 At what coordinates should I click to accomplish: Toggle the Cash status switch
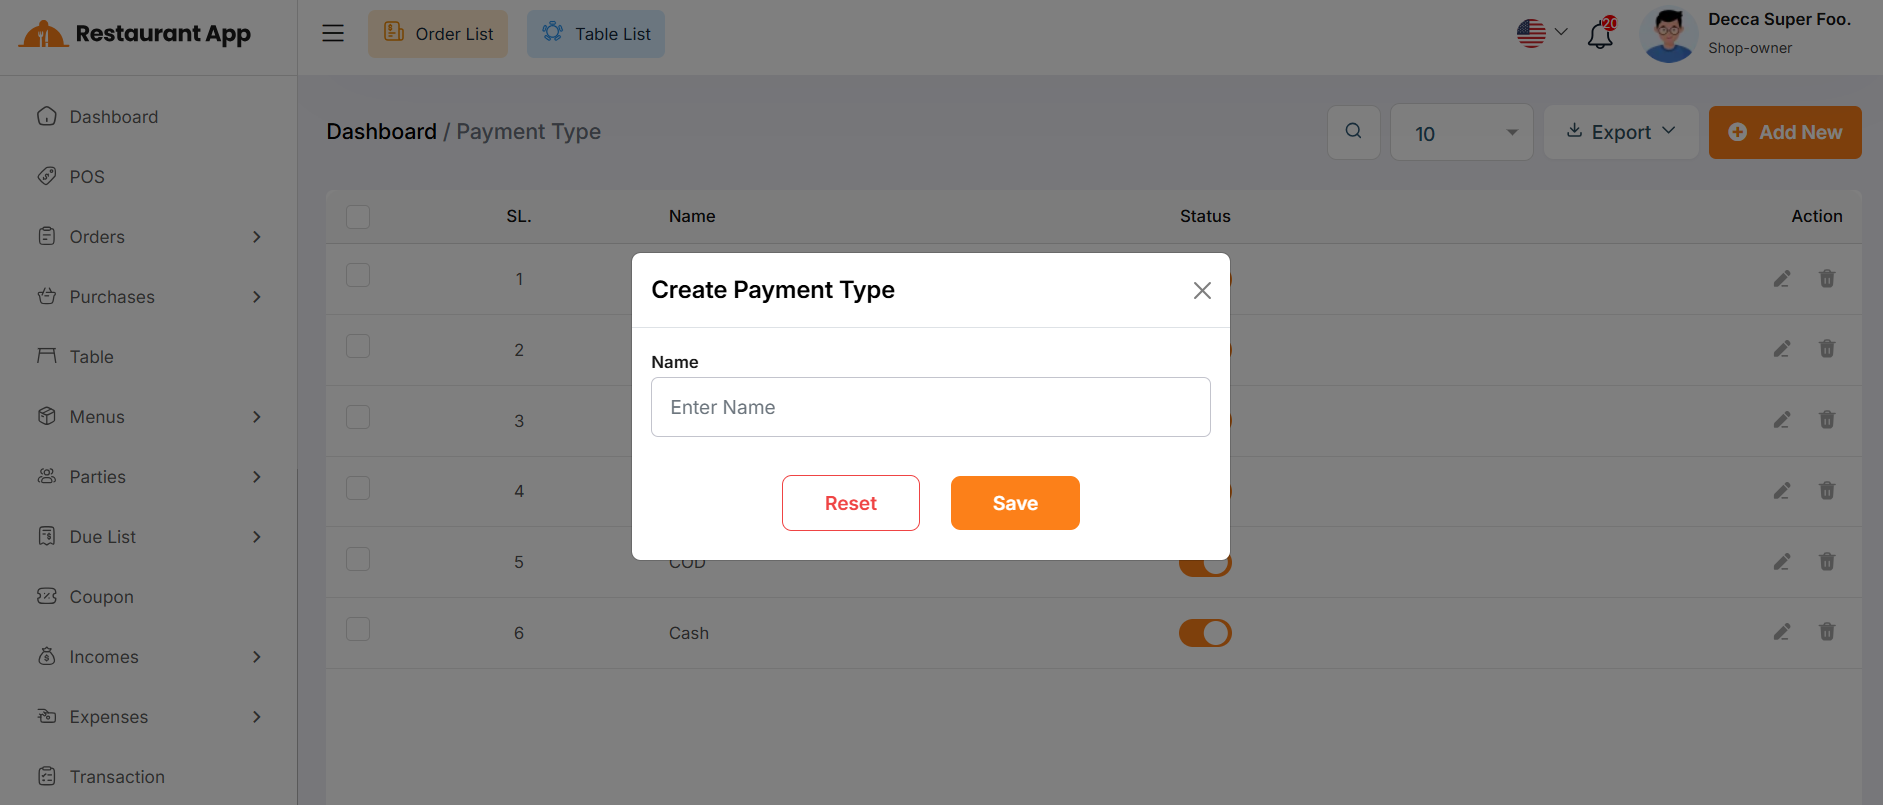tap(1205, 633)
